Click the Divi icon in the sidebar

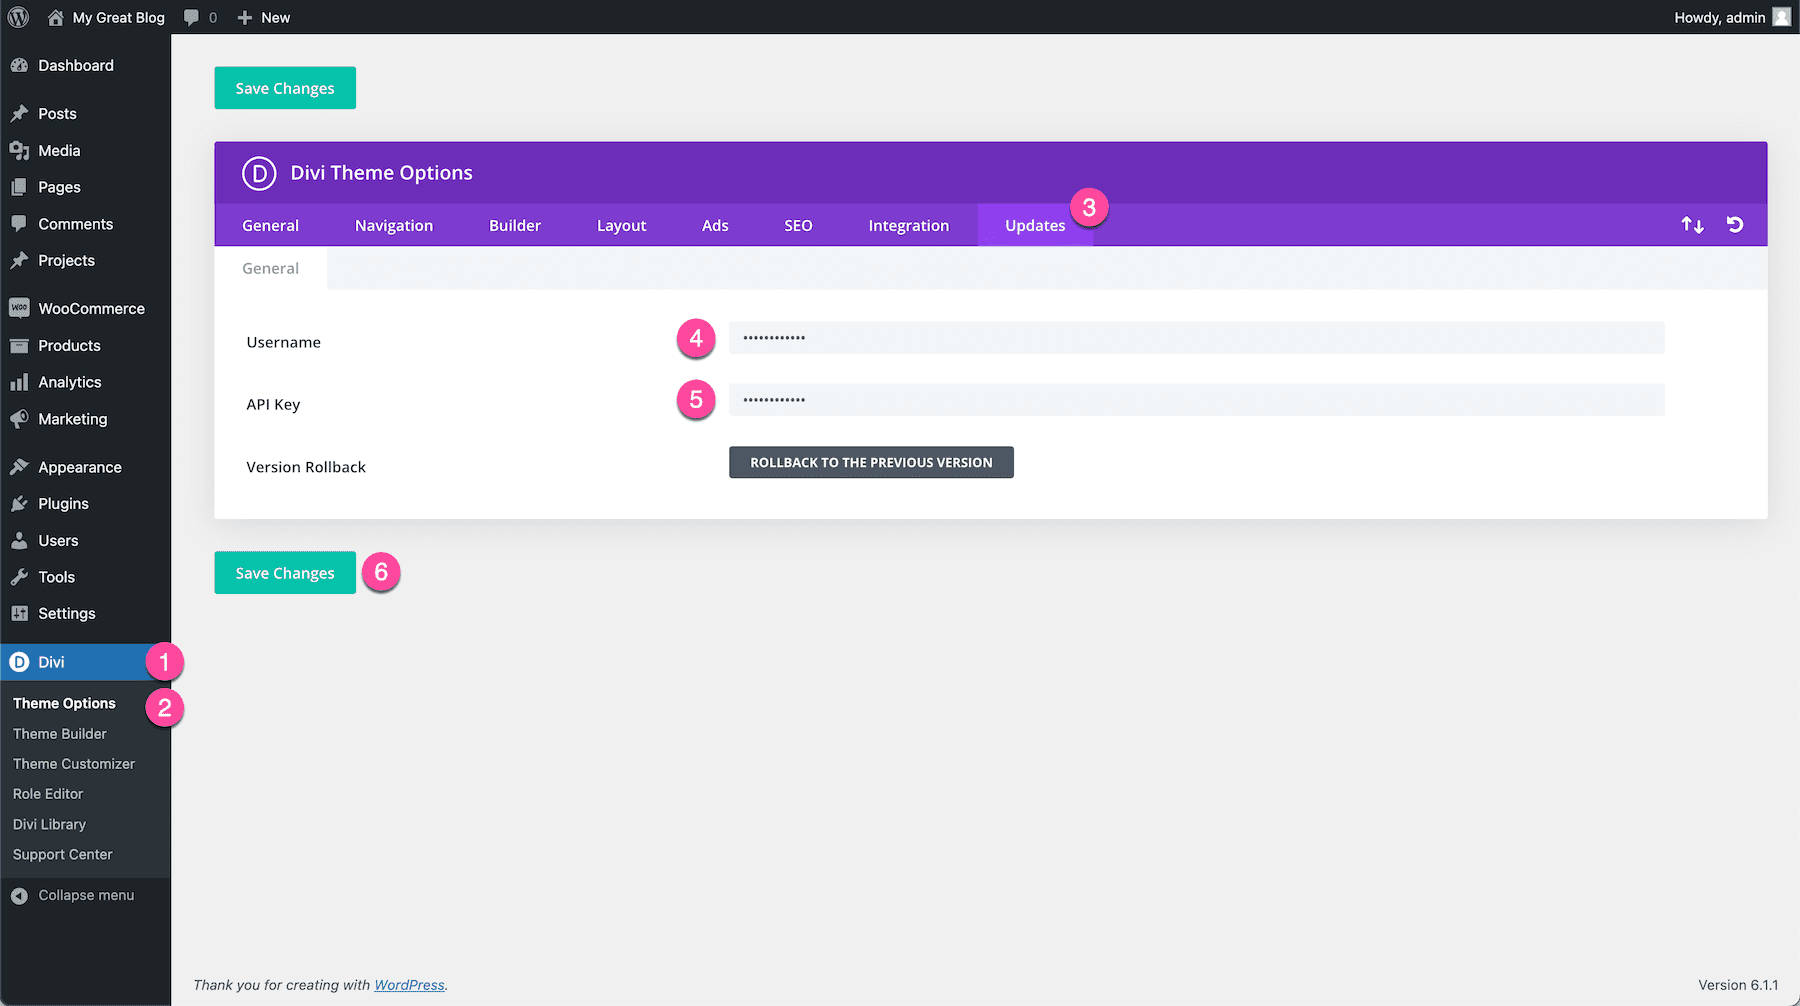tap(20, 661)
